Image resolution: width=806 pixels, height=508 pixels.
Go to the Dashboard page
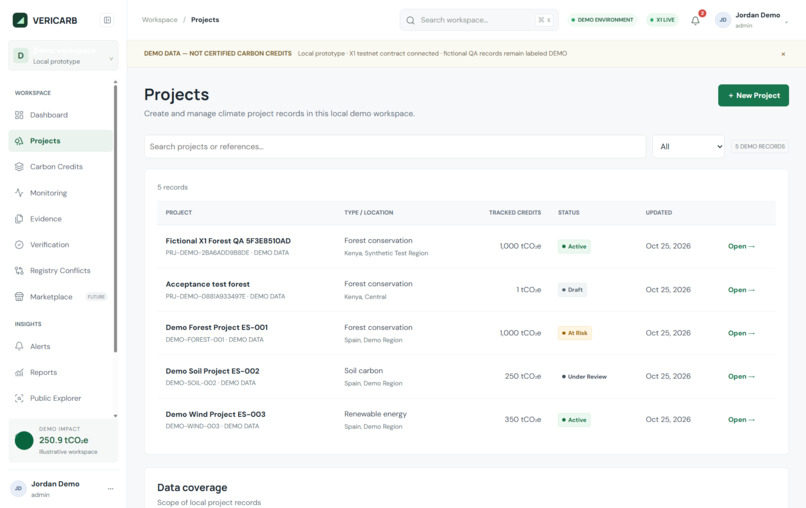tap(61, 115)
